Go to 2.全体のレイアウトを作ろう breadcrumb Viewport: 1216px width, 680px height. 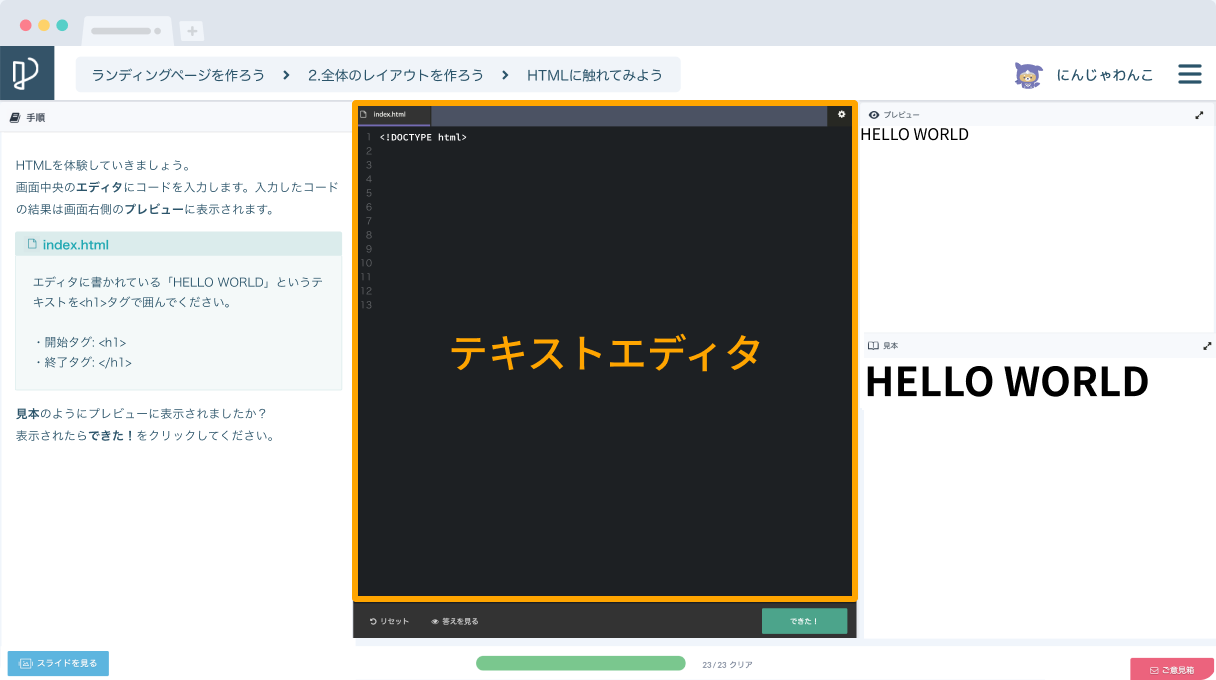[395, 75]
